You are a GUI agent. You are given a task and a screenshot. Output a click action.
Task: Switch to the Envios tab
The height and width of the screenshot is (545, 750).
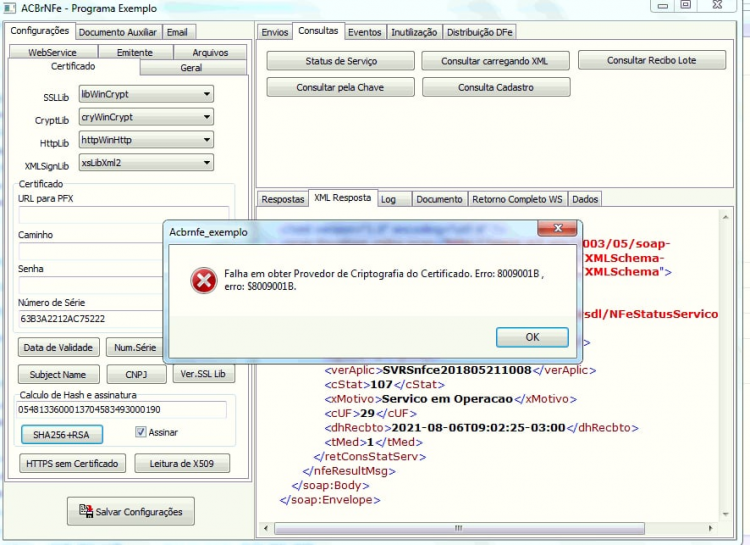click(275, 32)
